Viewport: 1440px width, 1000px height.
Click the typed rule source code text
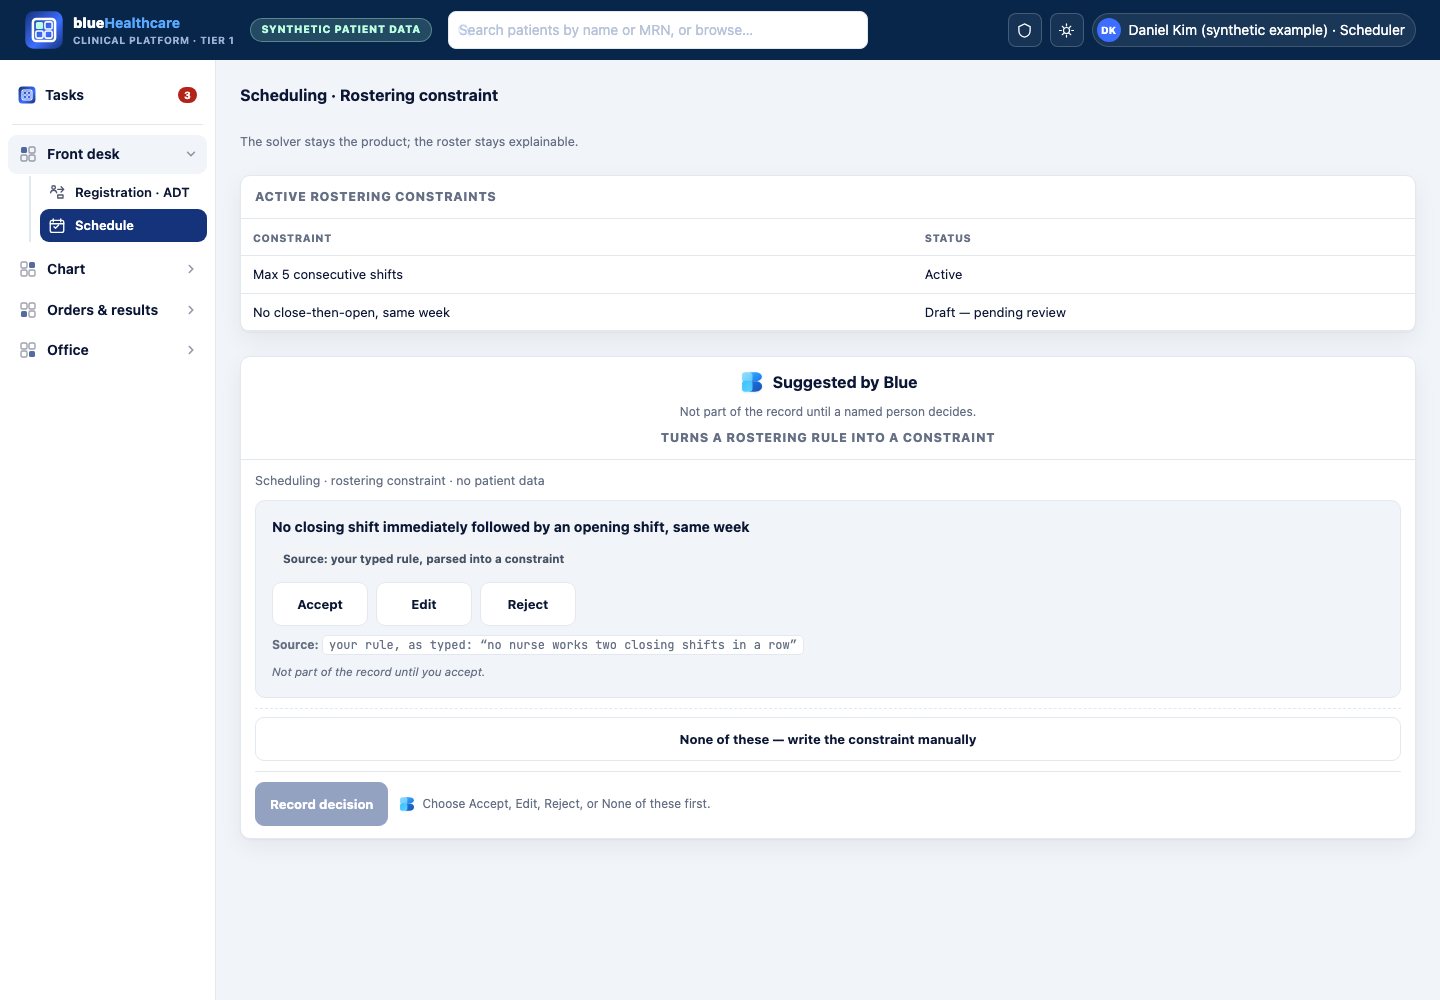(563, 645)
